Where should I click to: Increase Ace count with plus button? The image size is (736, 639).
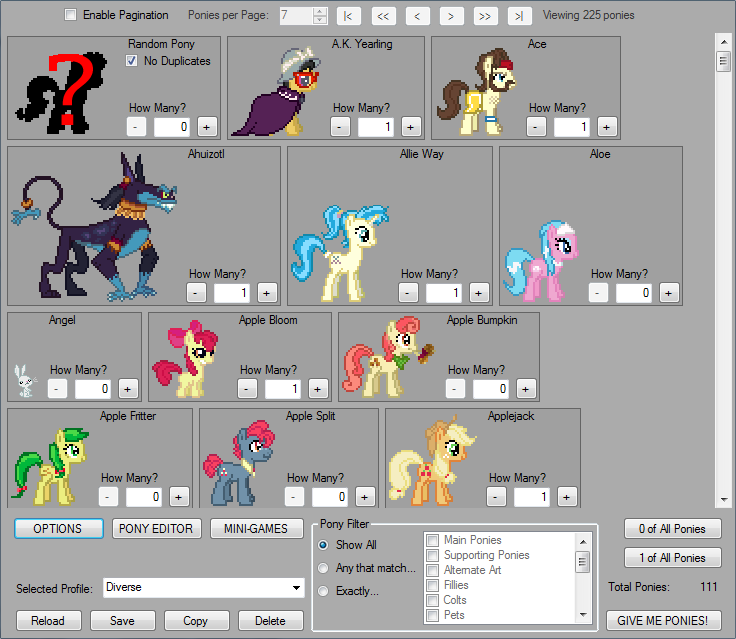click(607, 127)
